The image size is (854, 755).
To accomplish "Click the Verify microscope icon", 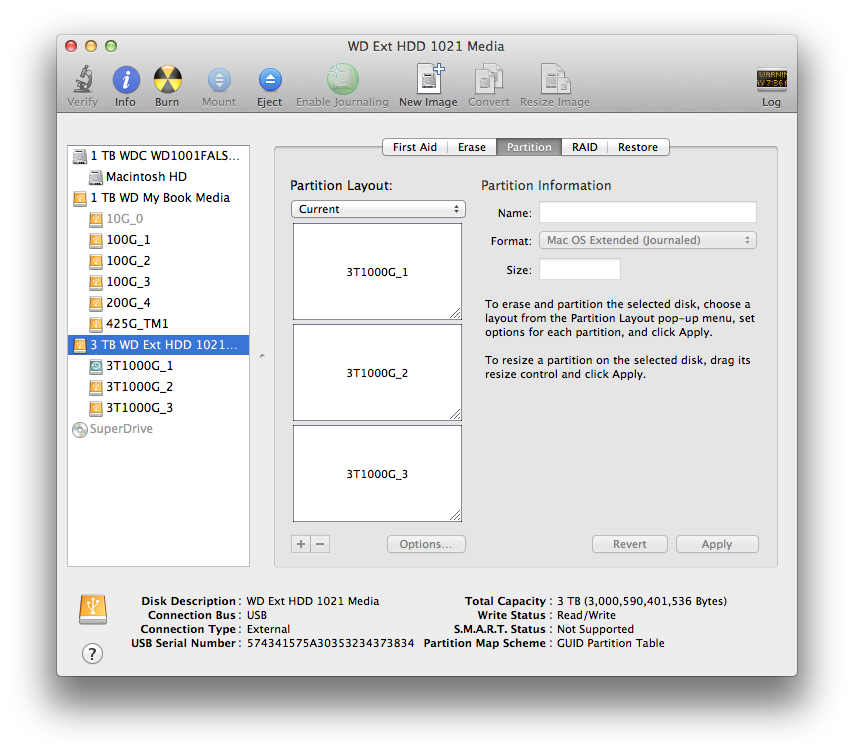I will [x=83, y=80].
